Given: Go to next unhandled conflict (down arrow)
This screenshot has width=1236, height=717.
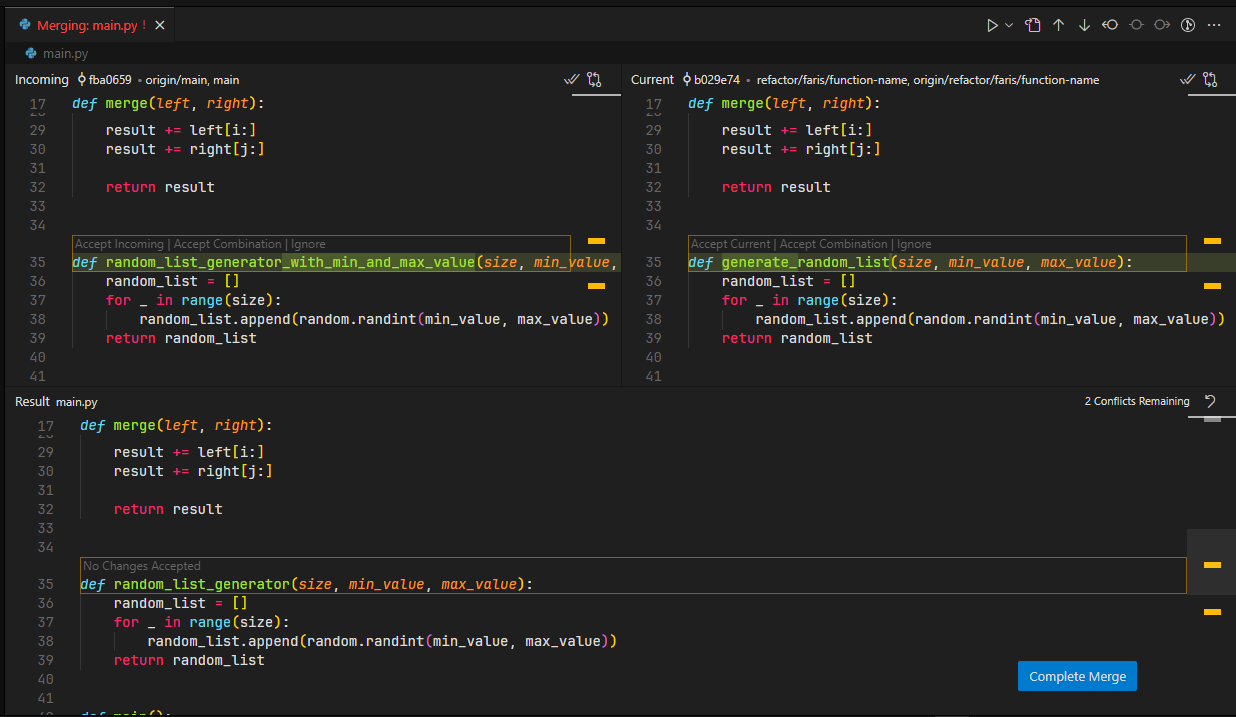Looking at the screenshot, I should tap(1084, 25).
